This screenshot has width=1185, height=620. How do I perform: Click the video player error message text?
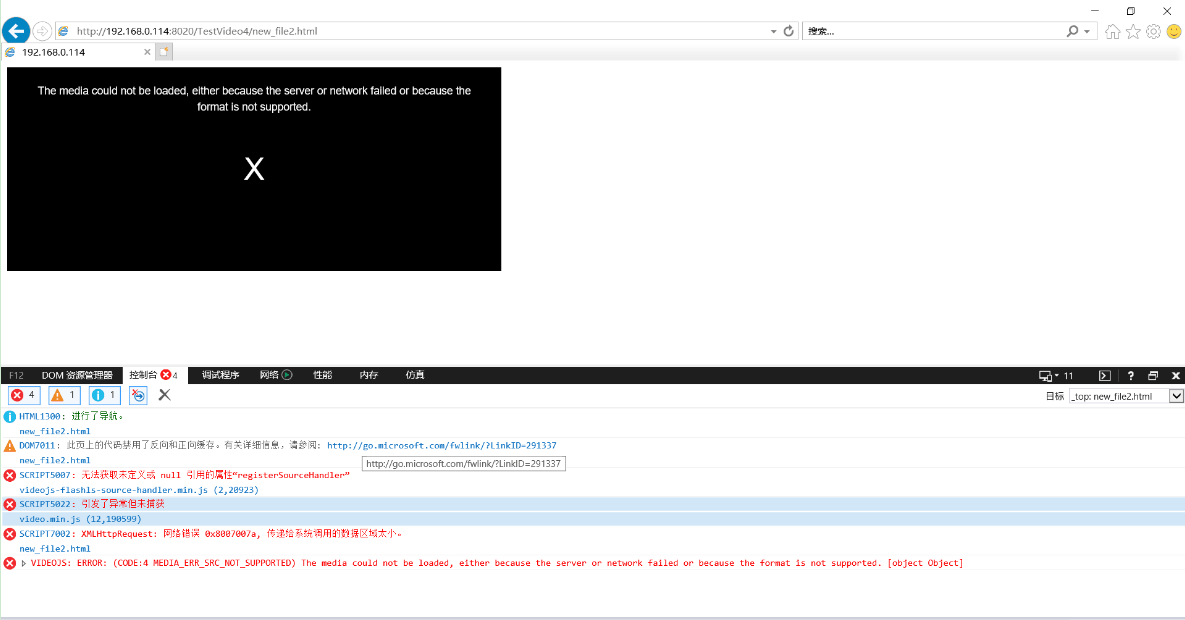coord(254,98)
